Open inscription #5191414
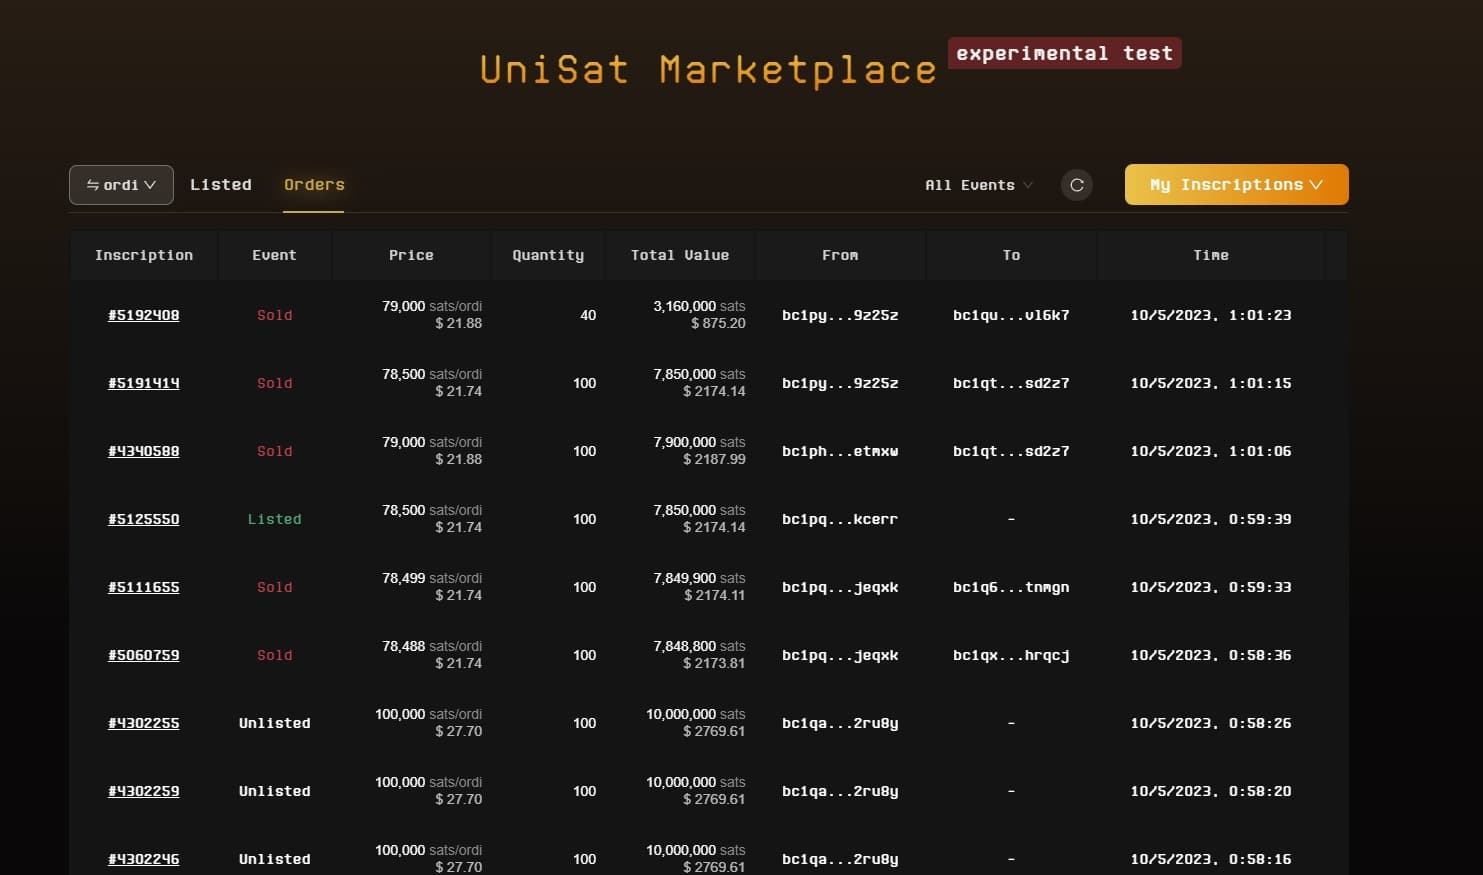This screenshot has width=1483, height=875. click(144, 383)
